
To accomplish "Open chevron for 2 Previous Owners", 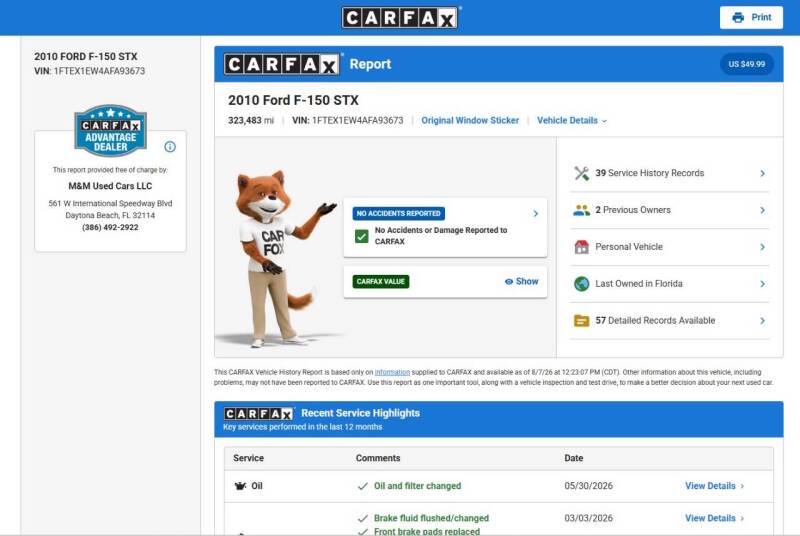I will click(762, 210).
